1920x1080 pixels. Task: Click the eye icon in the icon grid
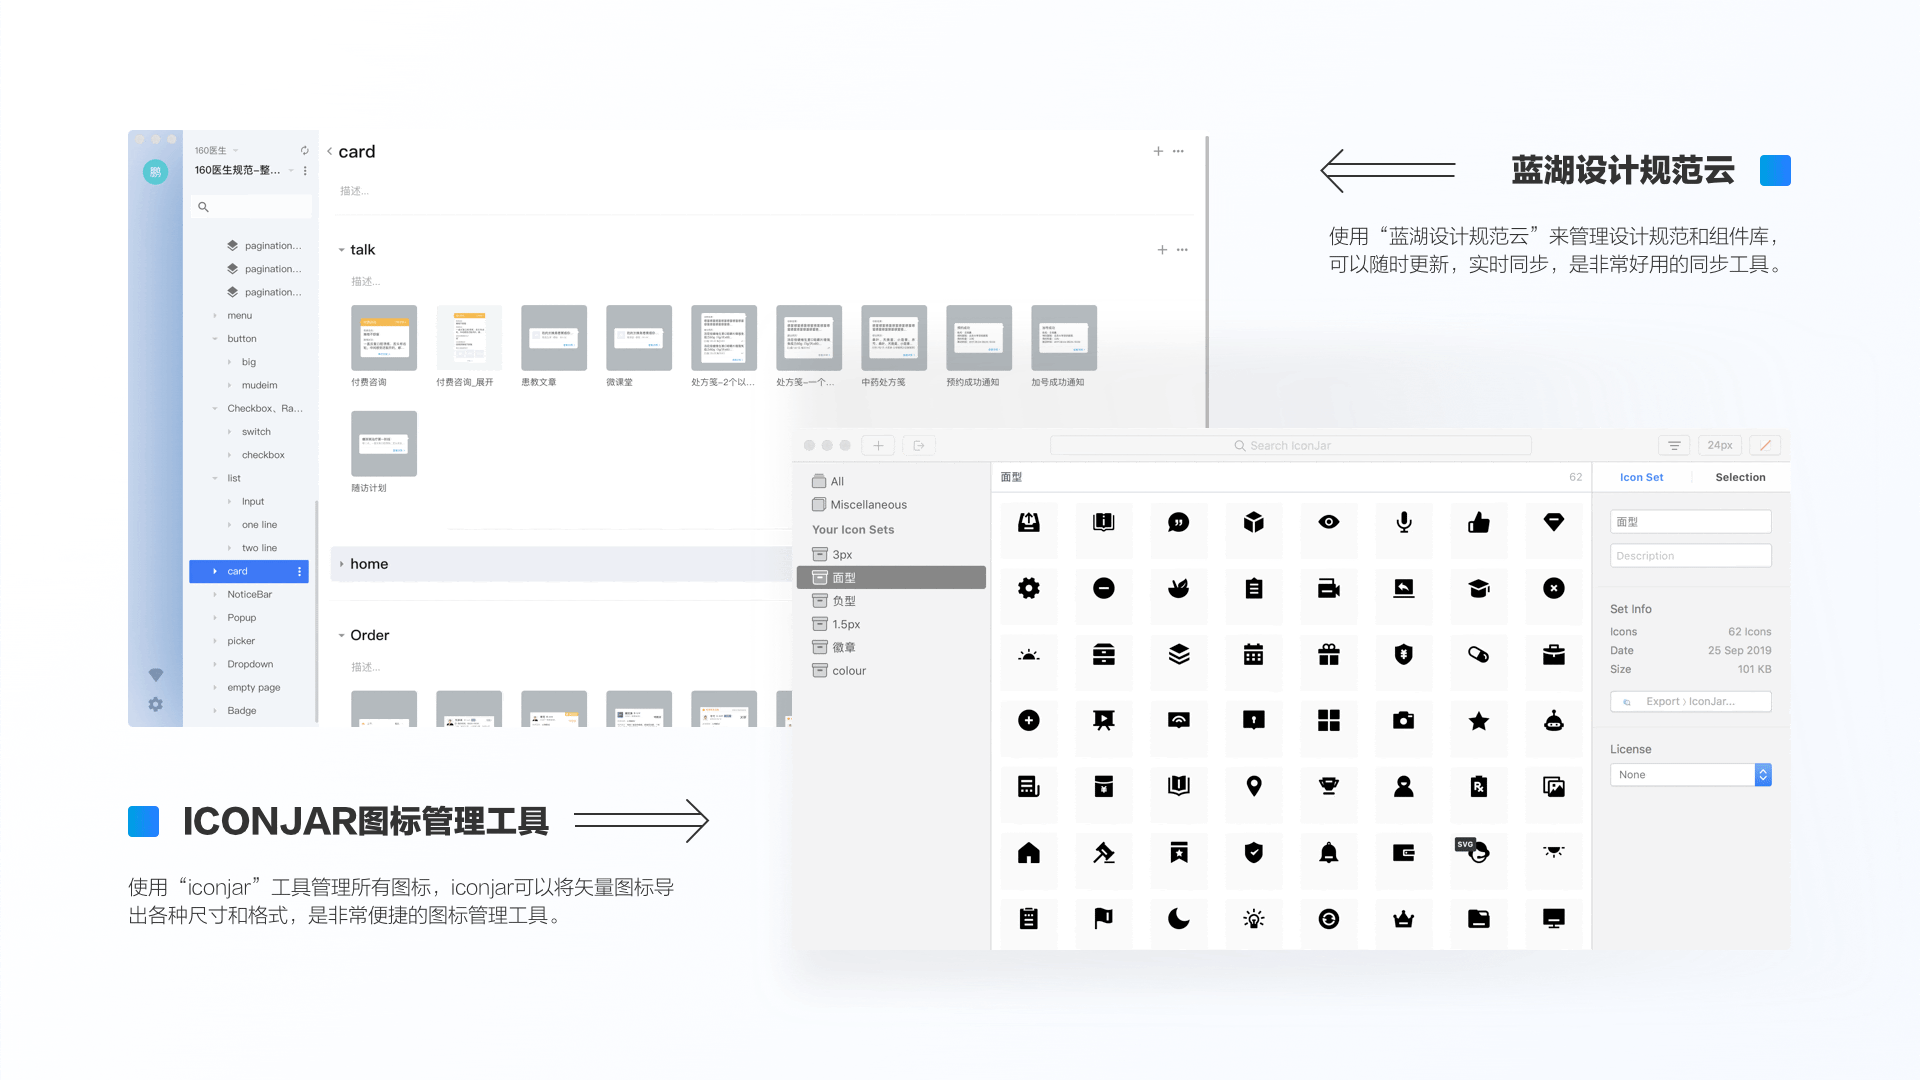1328,523
